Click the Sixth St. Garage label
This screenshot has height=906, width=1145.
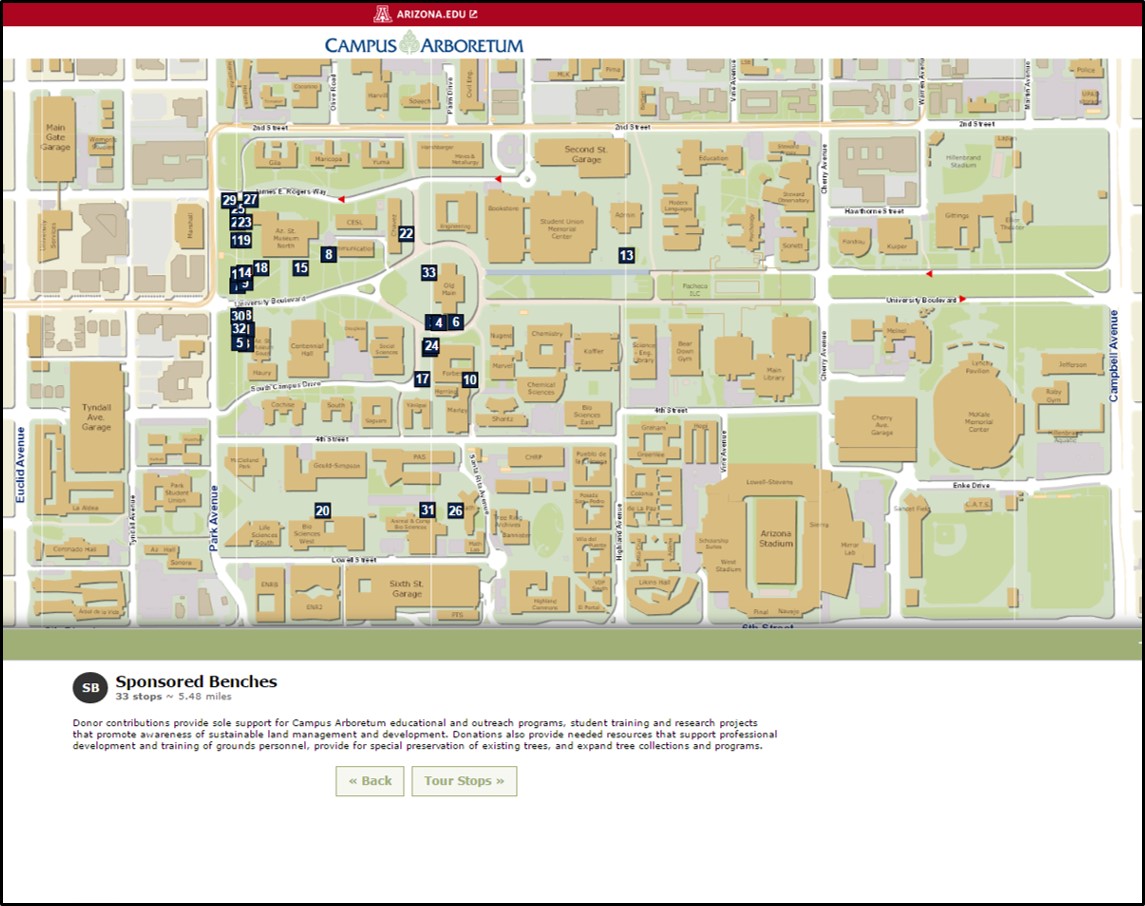(x=407, y=588)
